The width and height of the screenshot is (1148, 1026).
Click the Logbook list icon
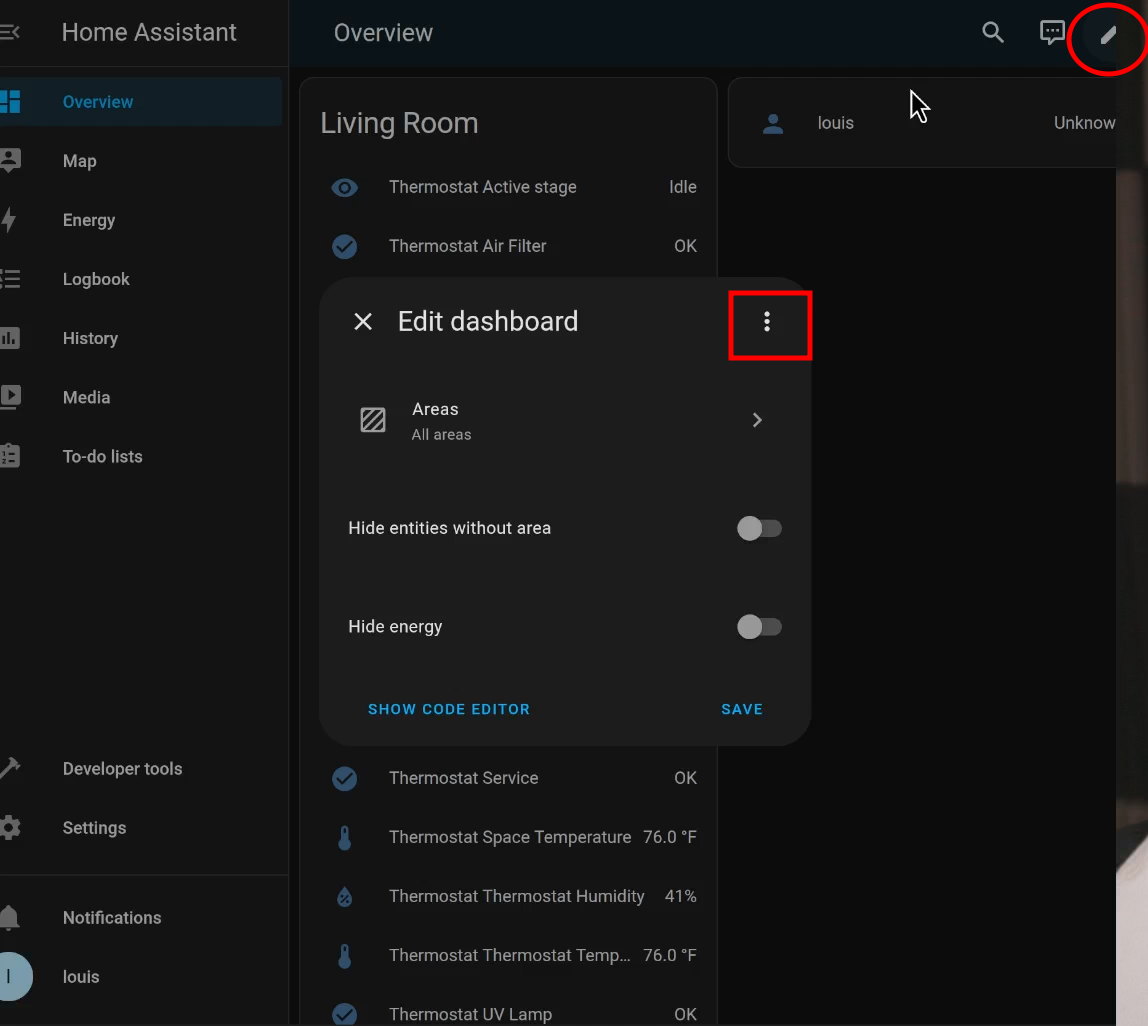[x=10, y=279]
